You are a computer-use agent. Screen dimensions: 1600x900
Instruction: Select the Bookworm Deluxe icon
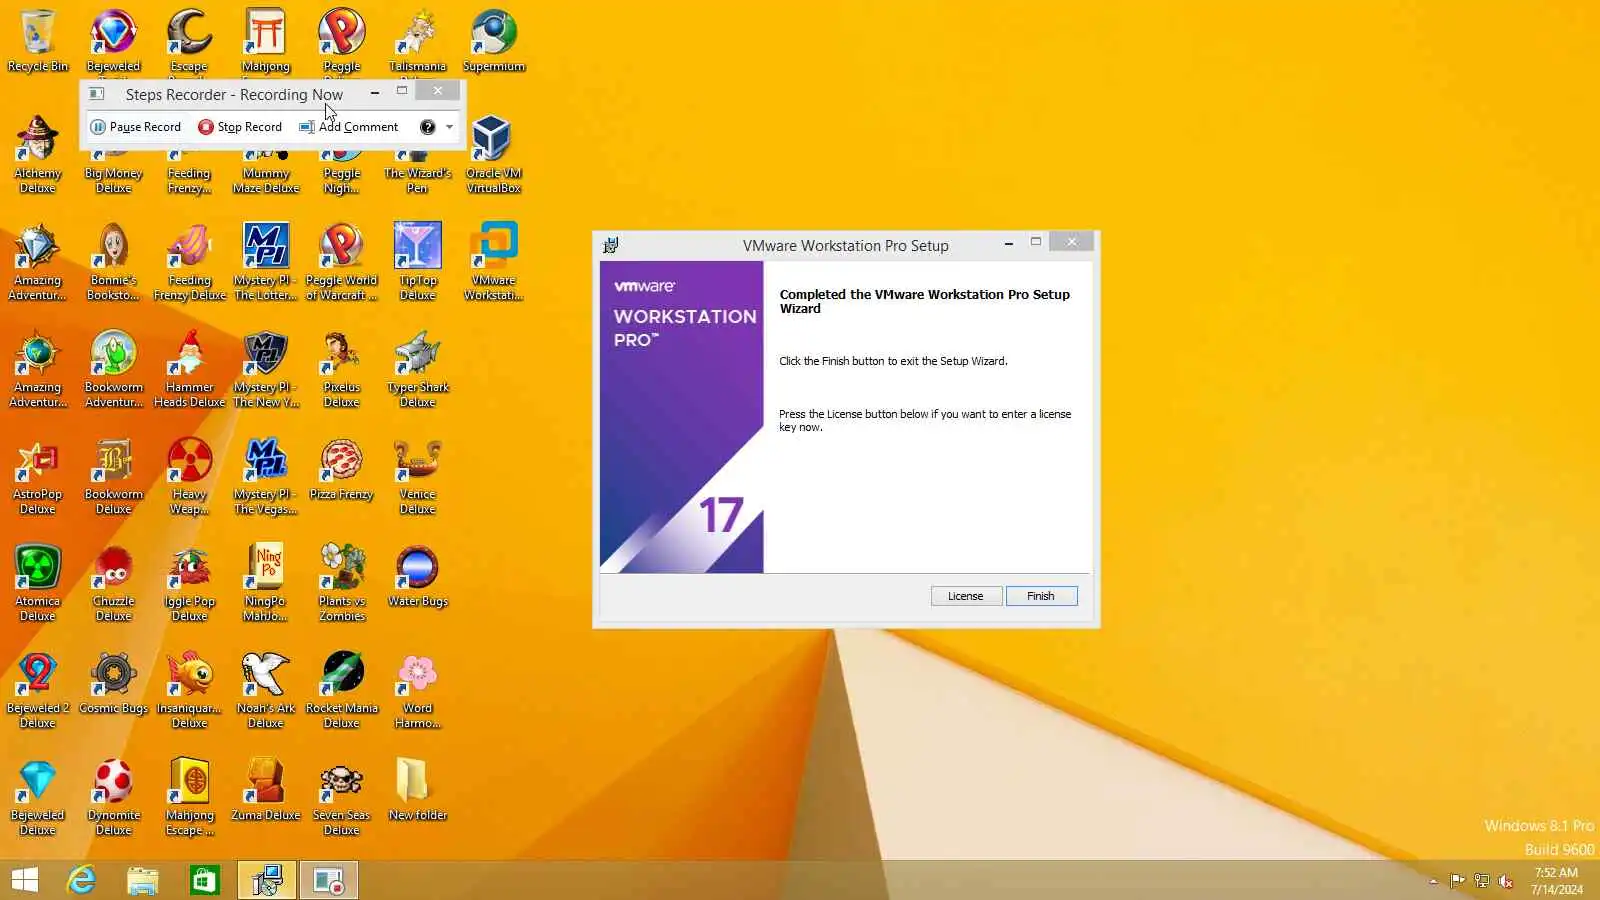click(x=114, y=476)
